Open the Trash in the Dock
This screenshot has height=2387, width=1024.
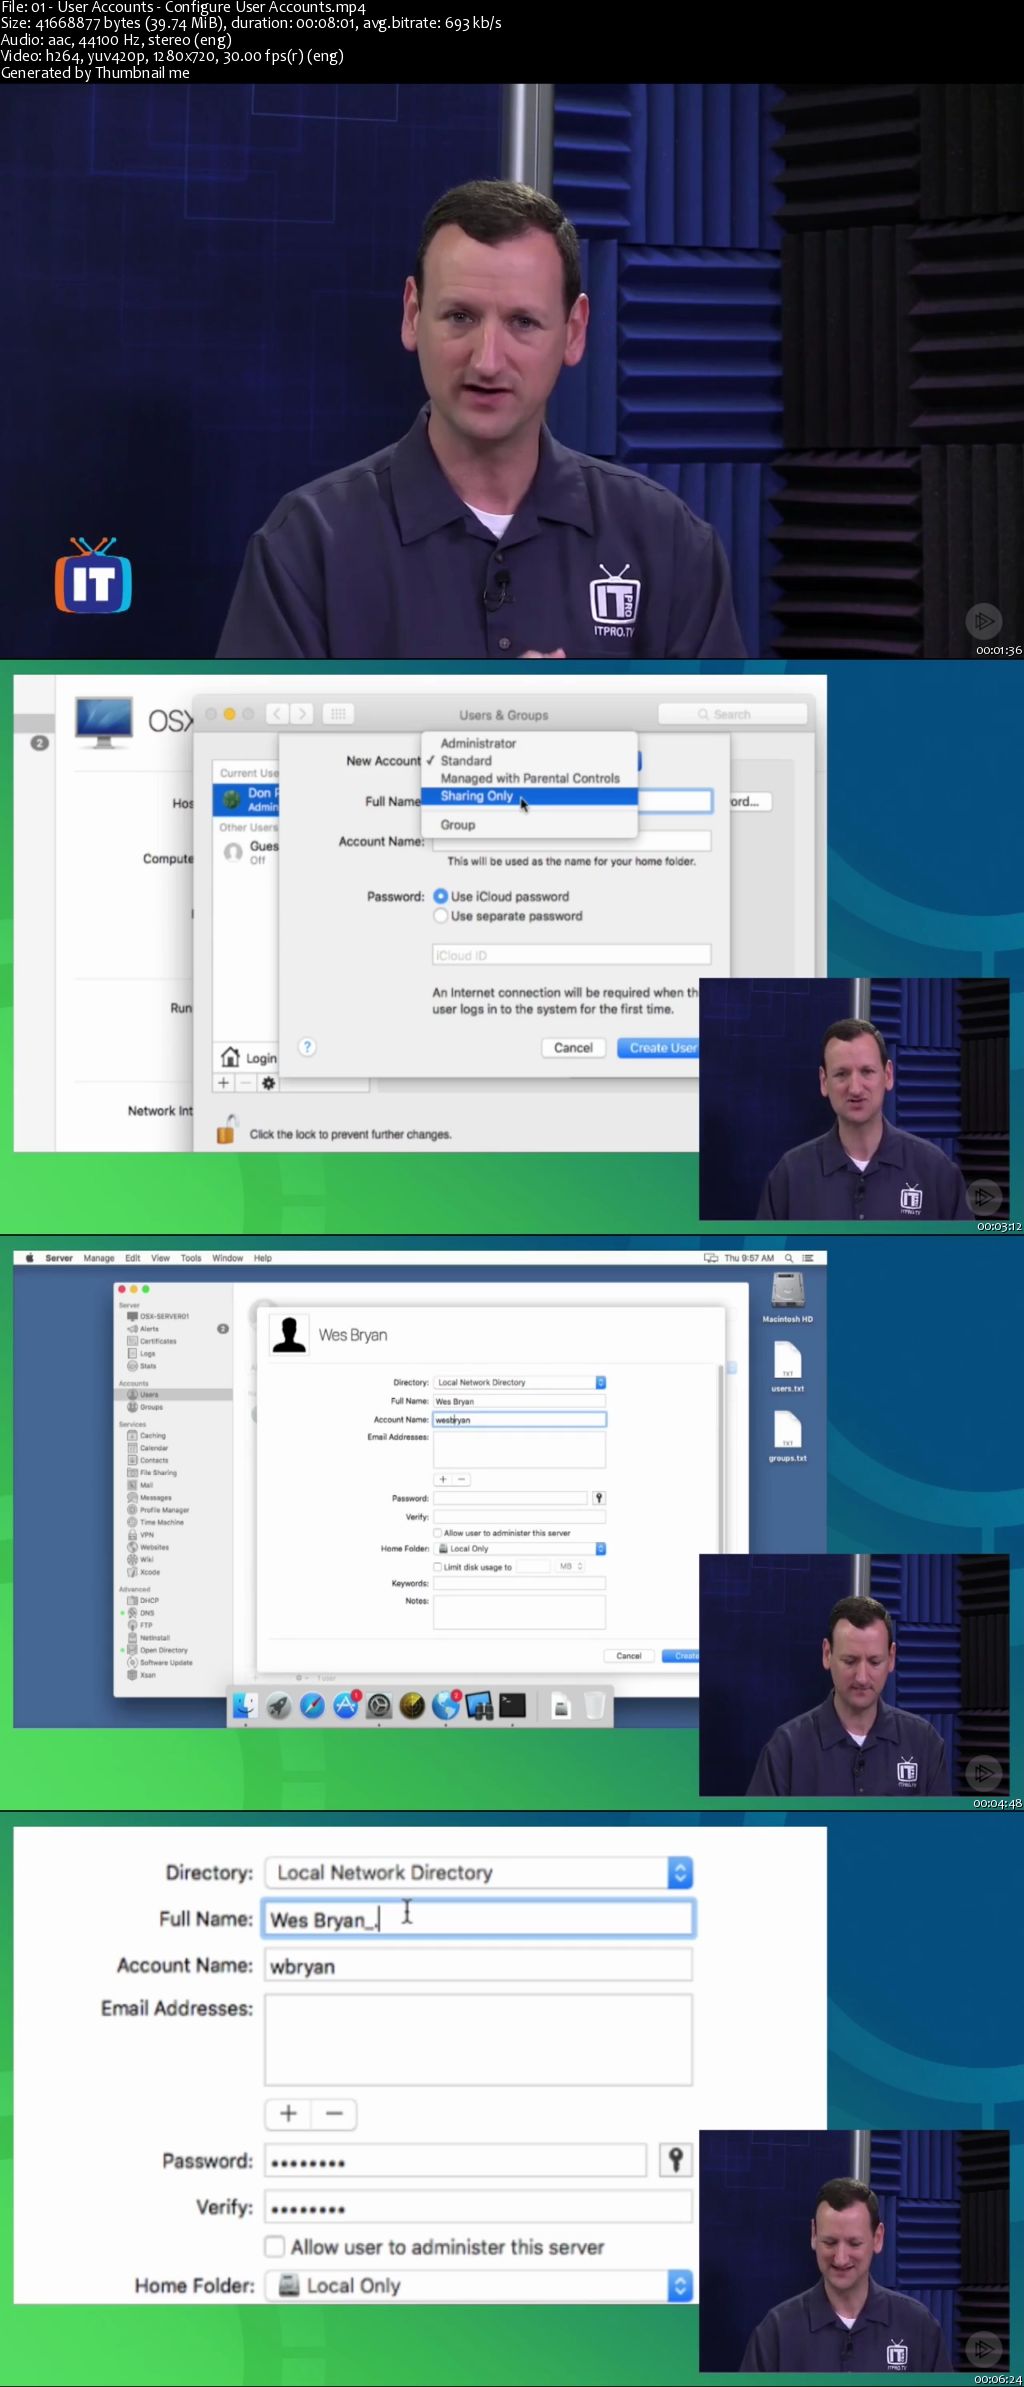594,1705
